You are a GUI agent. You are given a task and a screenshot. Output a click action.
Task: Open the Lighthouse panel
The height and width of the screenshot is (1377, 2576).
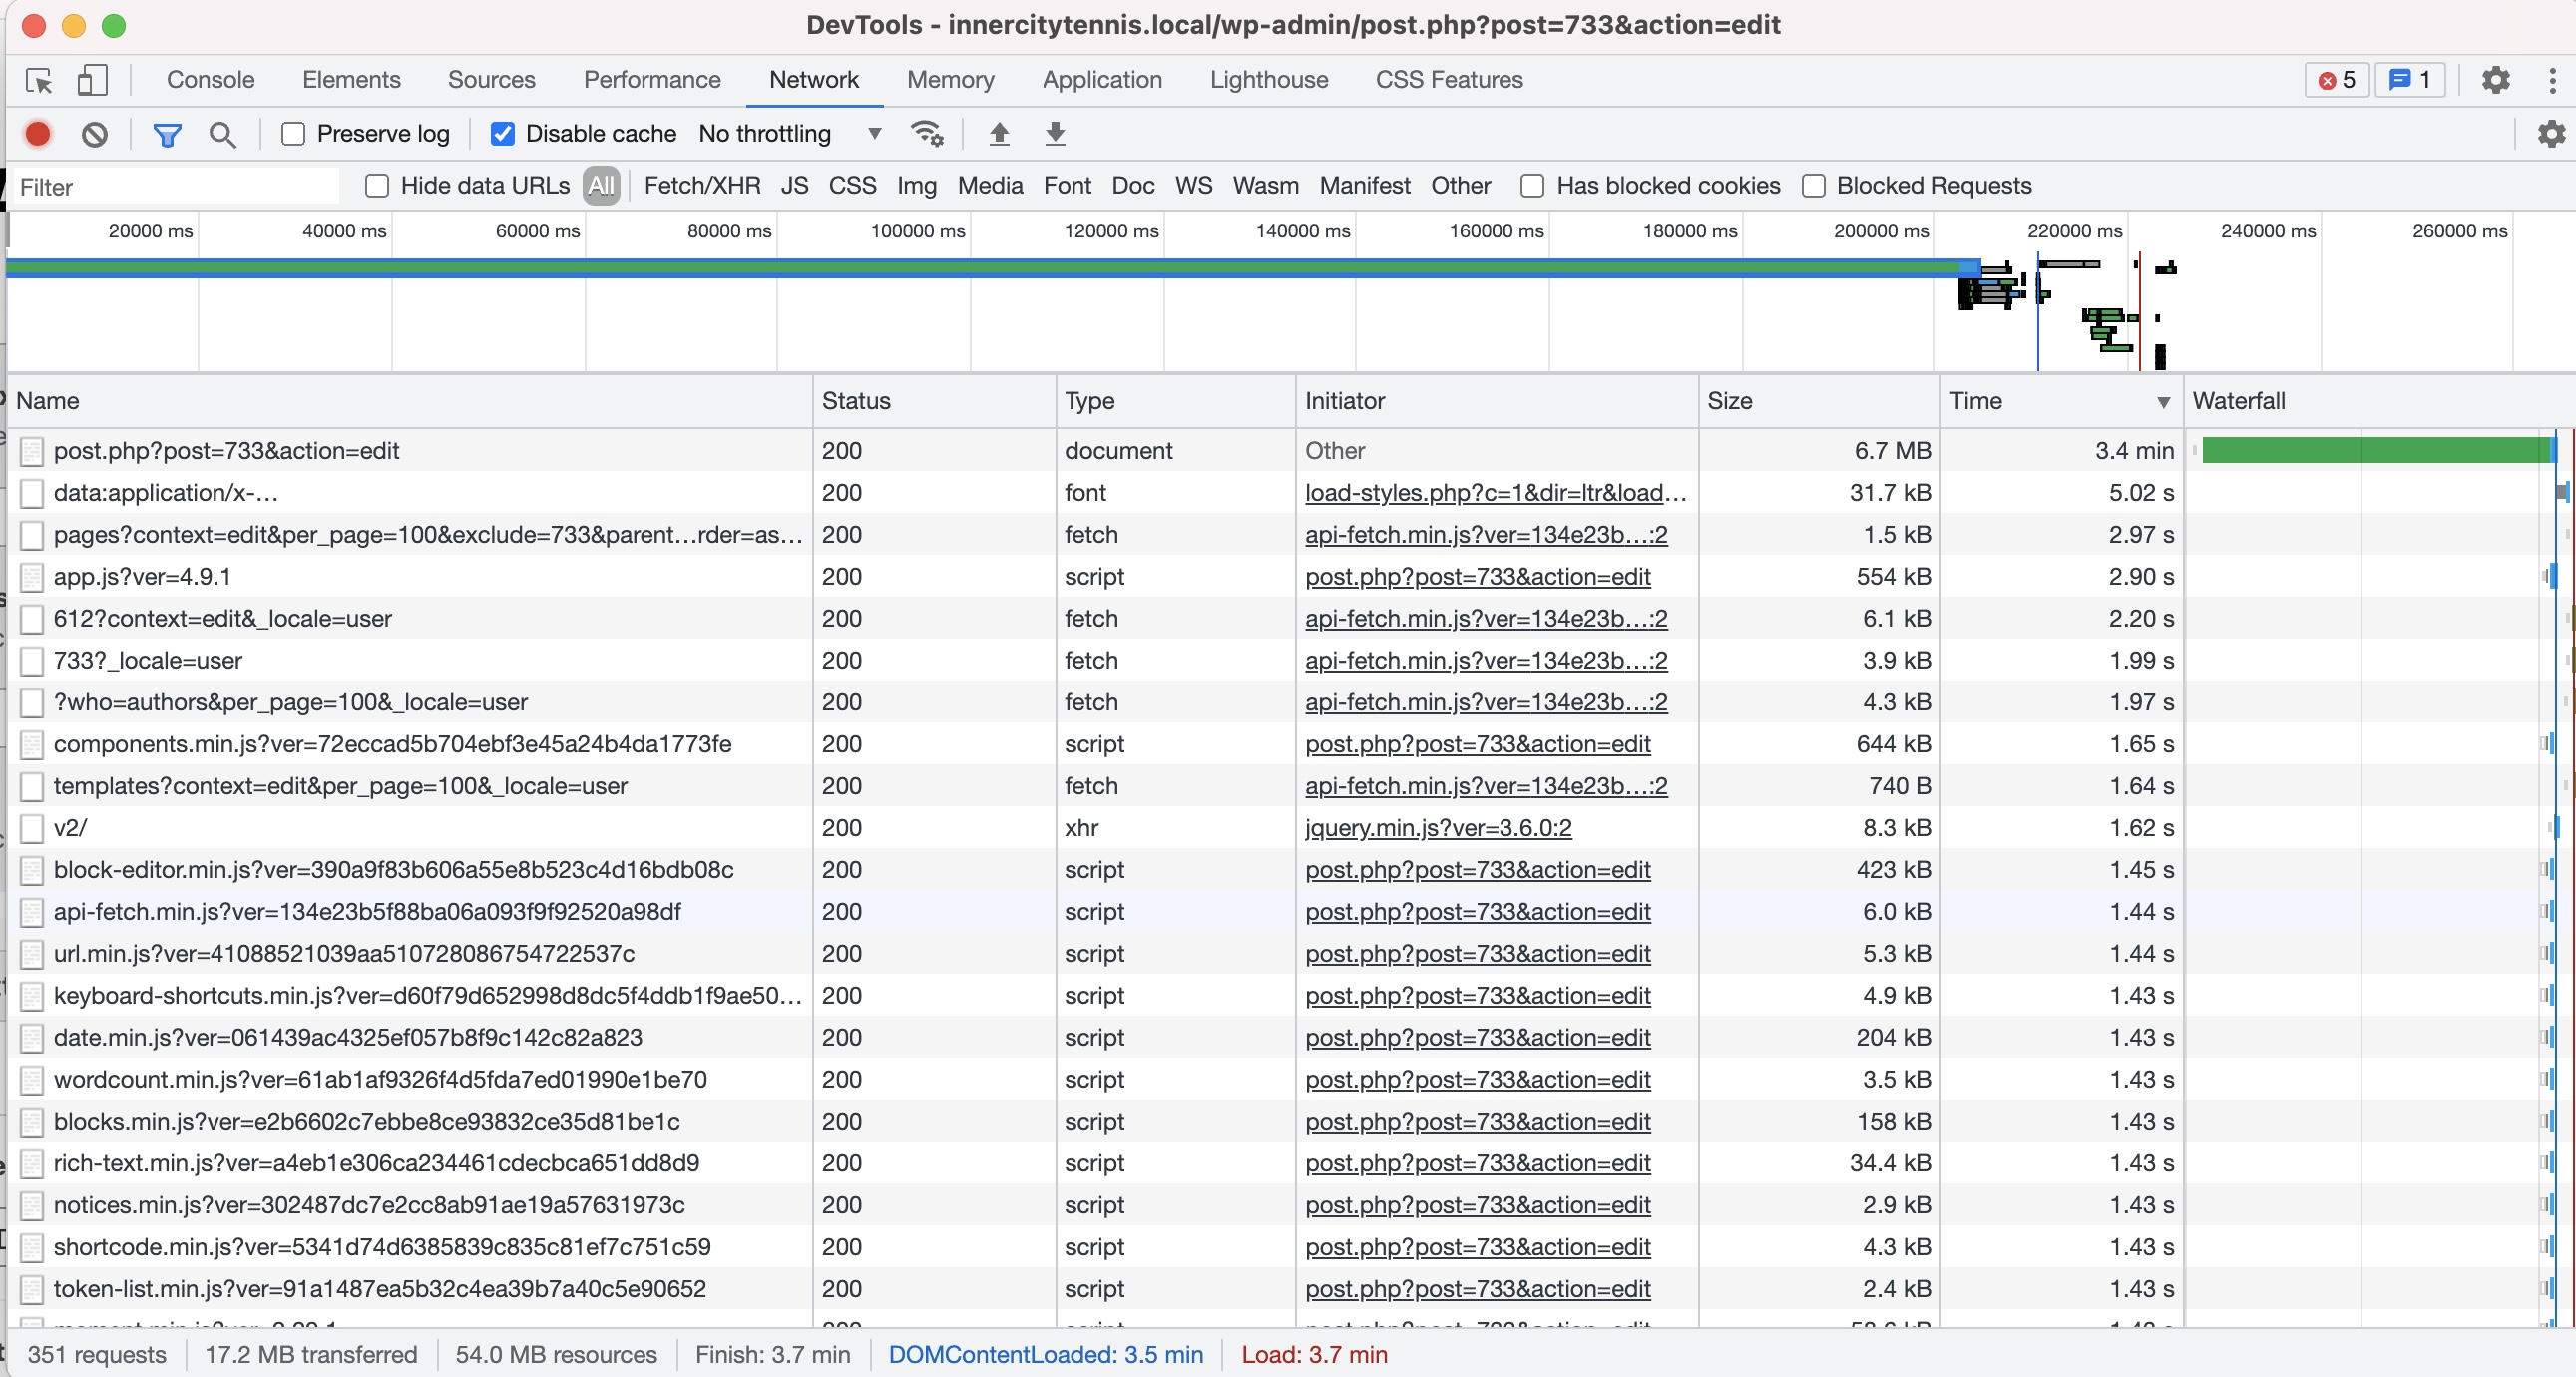pyautogui.click(x=1268, y=80)
